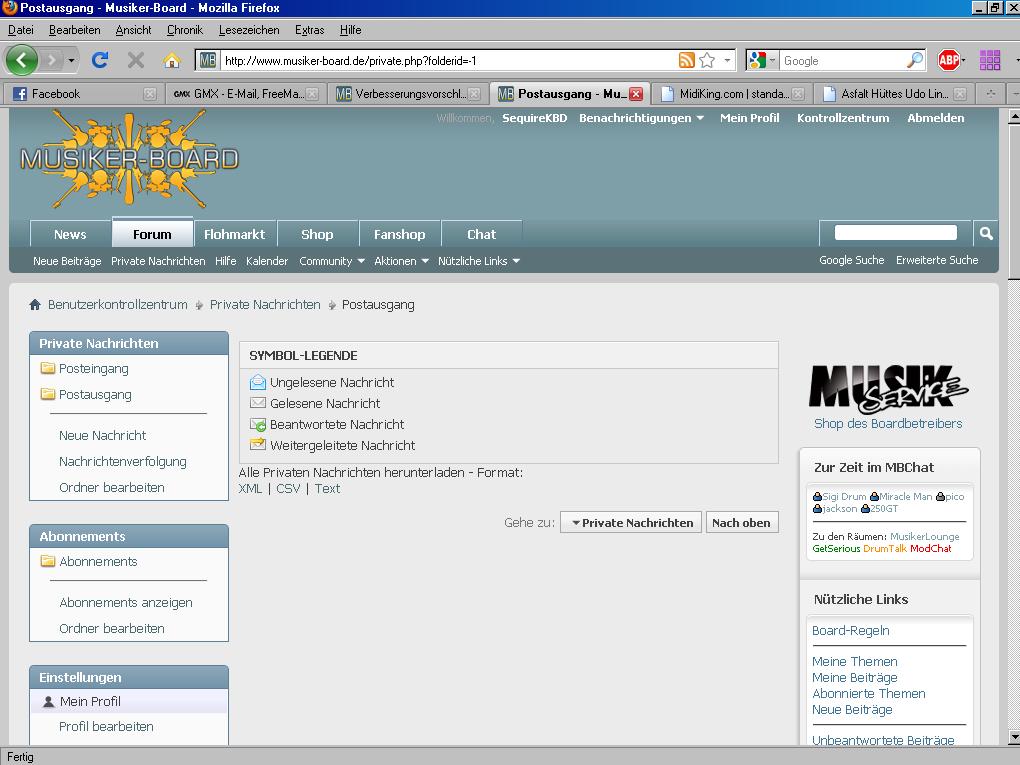
Task: Download messages as XML
Action: click(x=250, y=489)
